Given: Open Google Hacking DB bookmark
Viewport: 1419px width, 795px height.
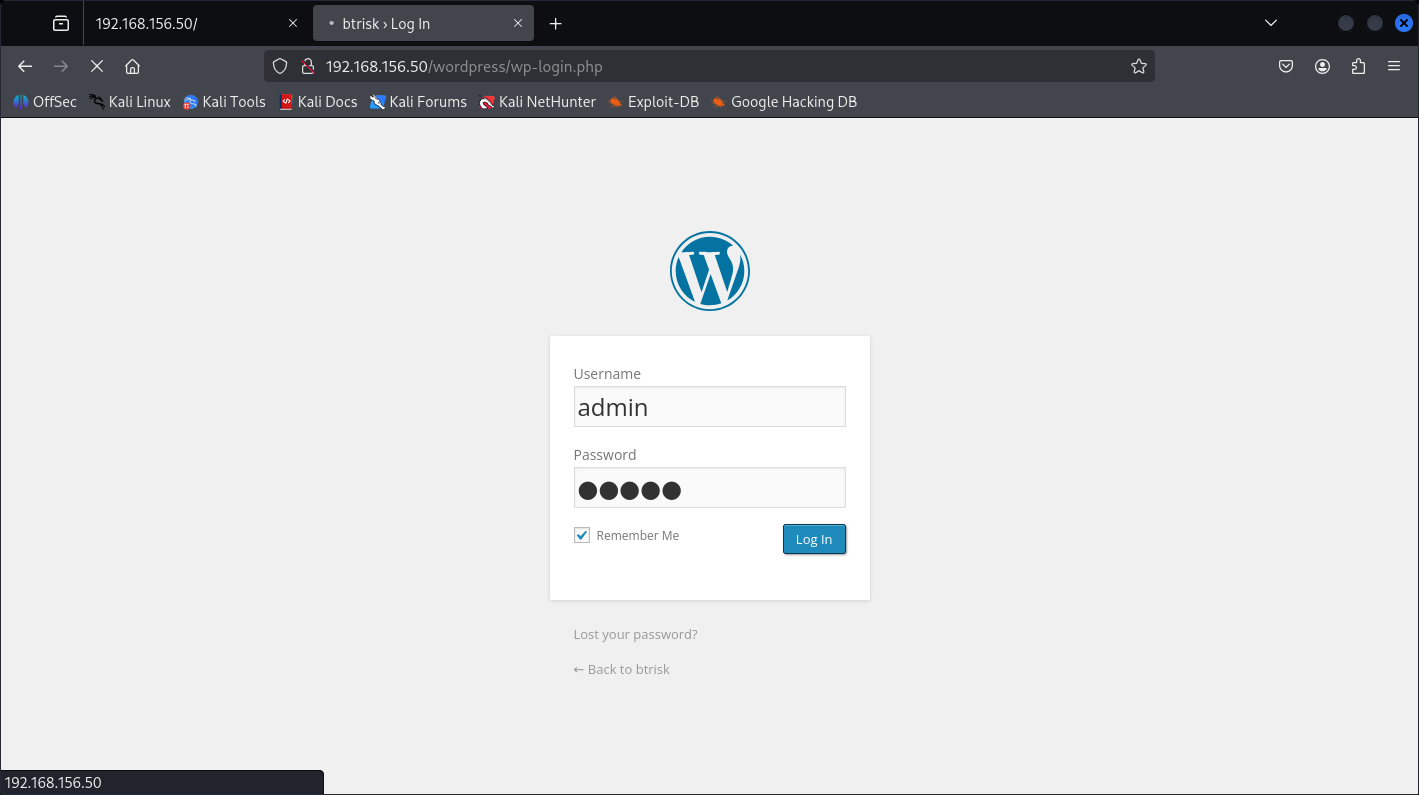Looking at the screenshot, I should click(x=784, y=102).
